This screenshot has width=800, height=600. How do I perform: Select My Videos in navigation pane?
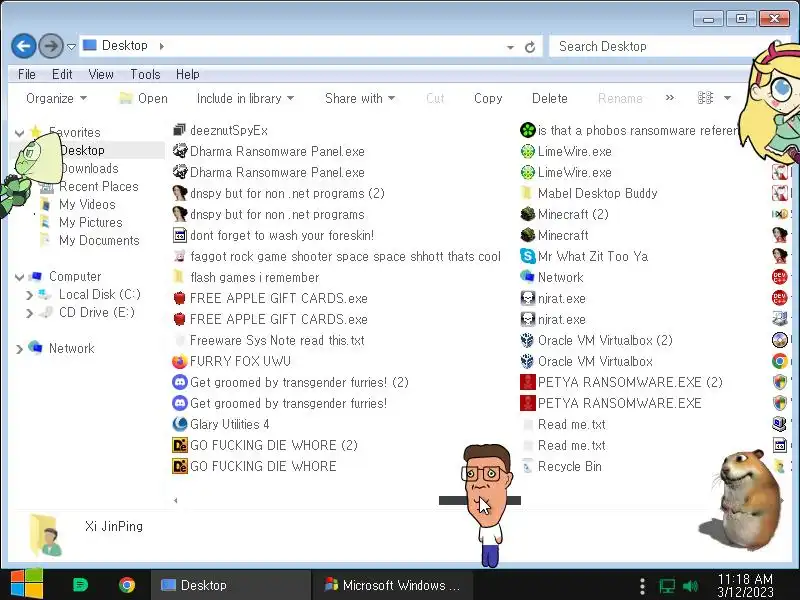click(x=87, y=204)
